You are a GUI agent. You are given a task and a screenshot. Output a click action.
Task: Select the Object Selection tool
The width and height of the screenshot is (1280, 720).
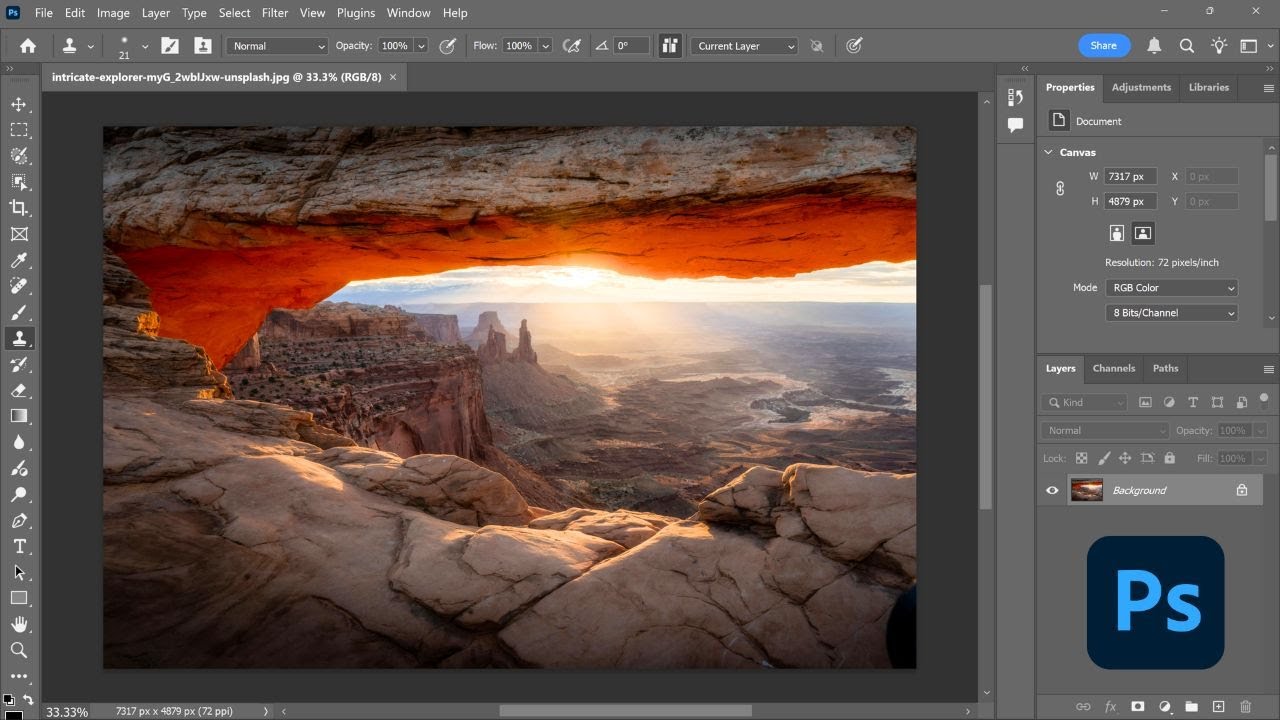19,182
